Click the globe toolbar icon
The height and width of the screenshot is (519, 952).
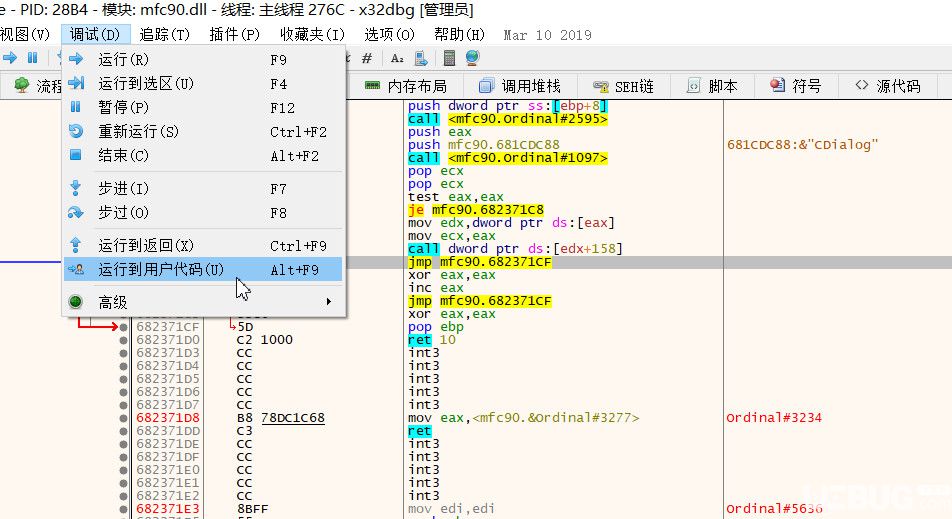[x=472, y=58]
